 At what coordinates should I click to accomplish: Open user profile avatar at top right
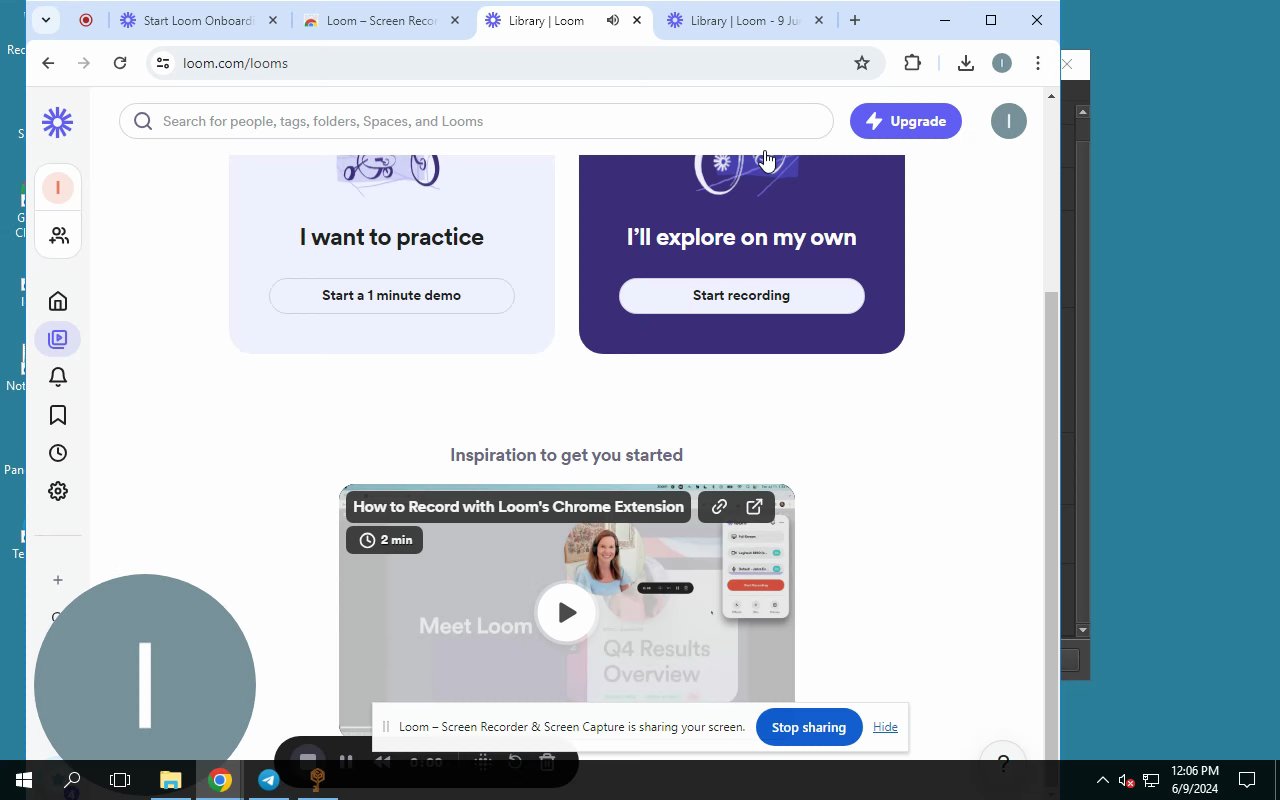[1008, 121]
